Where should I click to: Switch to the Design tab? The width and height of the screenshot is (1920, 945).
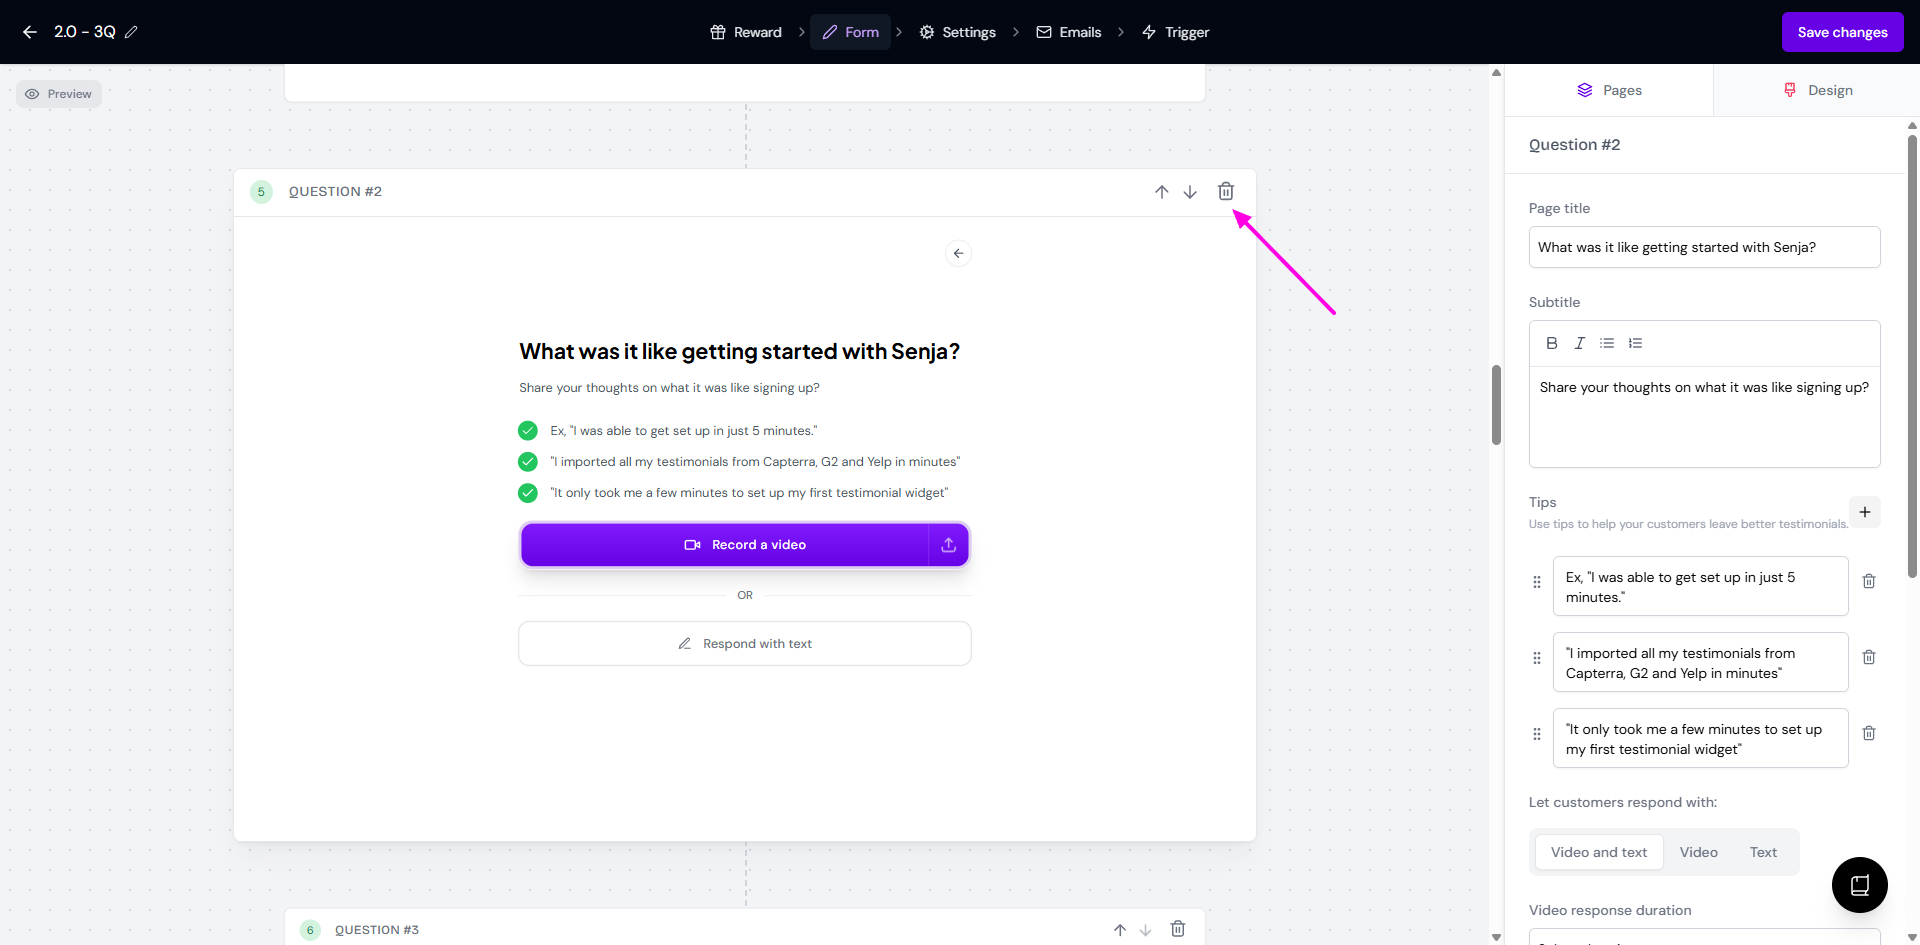point(1817,90)
